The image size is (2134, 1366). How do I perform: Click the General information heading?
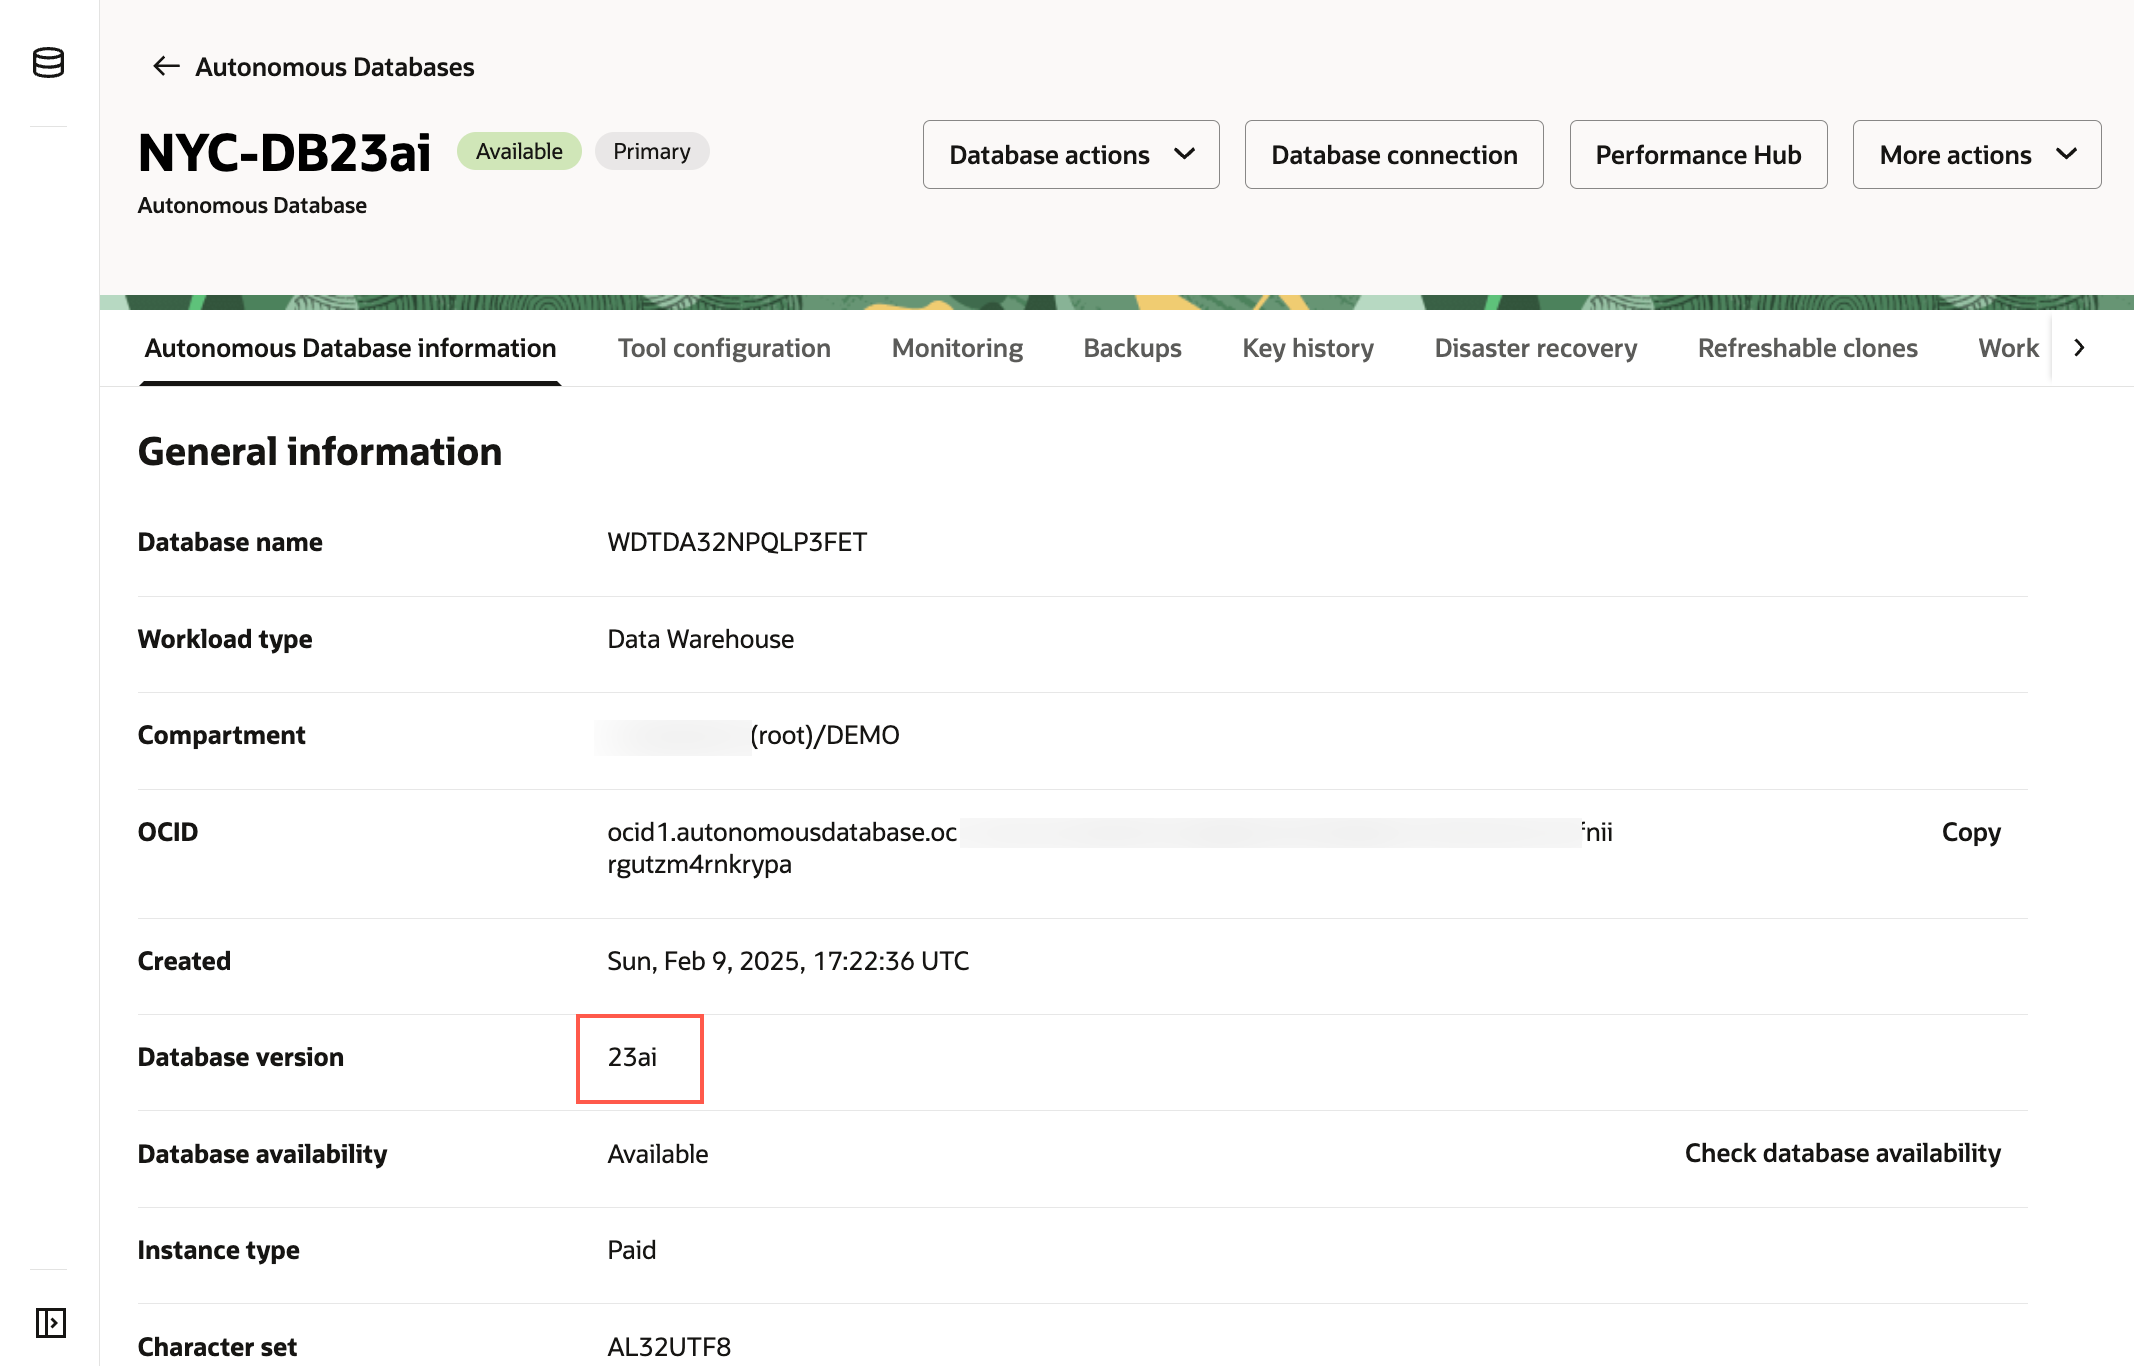point(319,452)
